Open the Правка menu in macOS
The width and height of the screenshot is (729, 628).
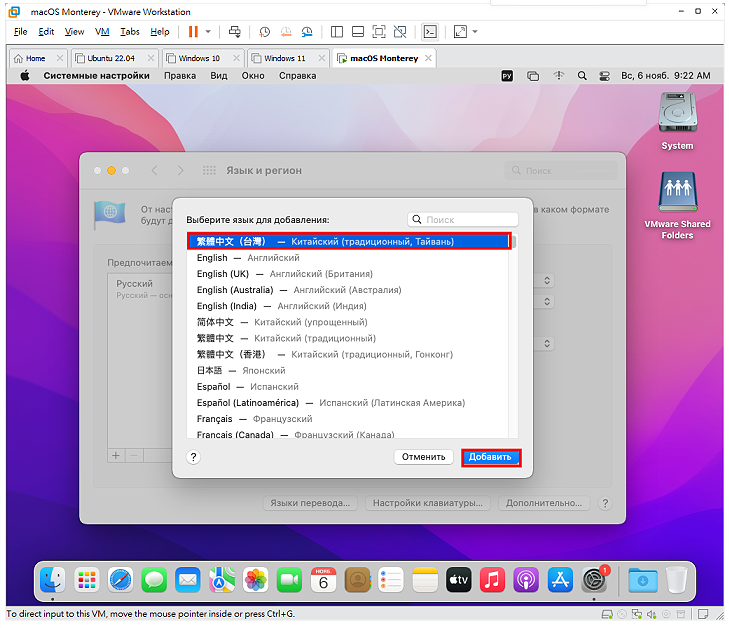(180, 75)
